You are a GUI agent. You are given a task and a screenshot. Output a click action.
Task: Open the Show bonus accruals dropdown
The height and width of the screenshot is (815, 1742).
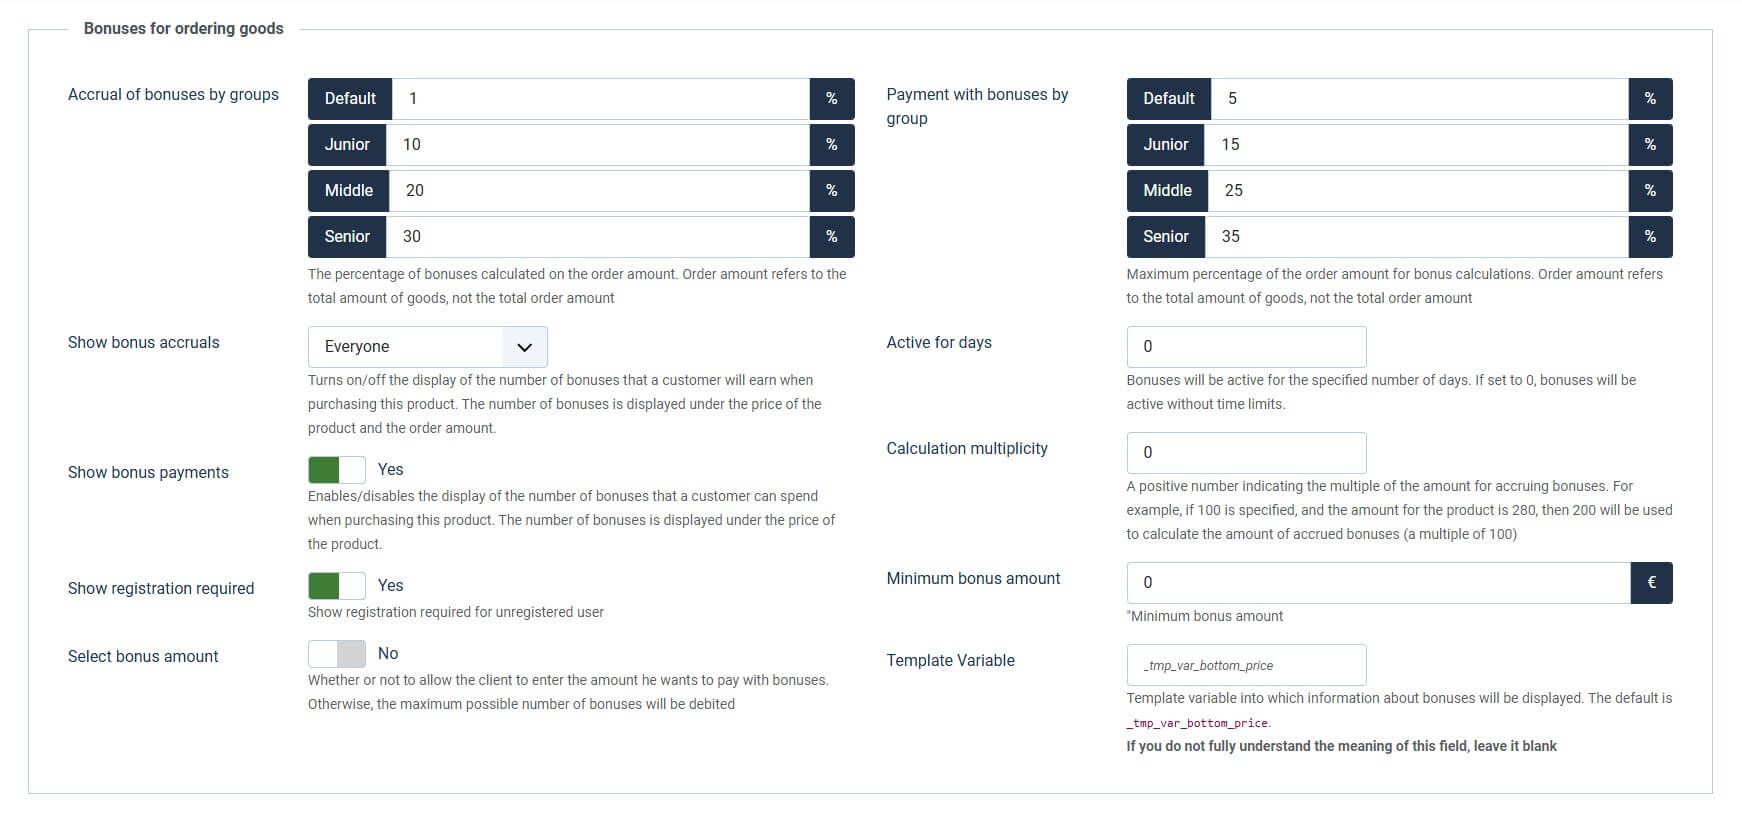(427, 347)
